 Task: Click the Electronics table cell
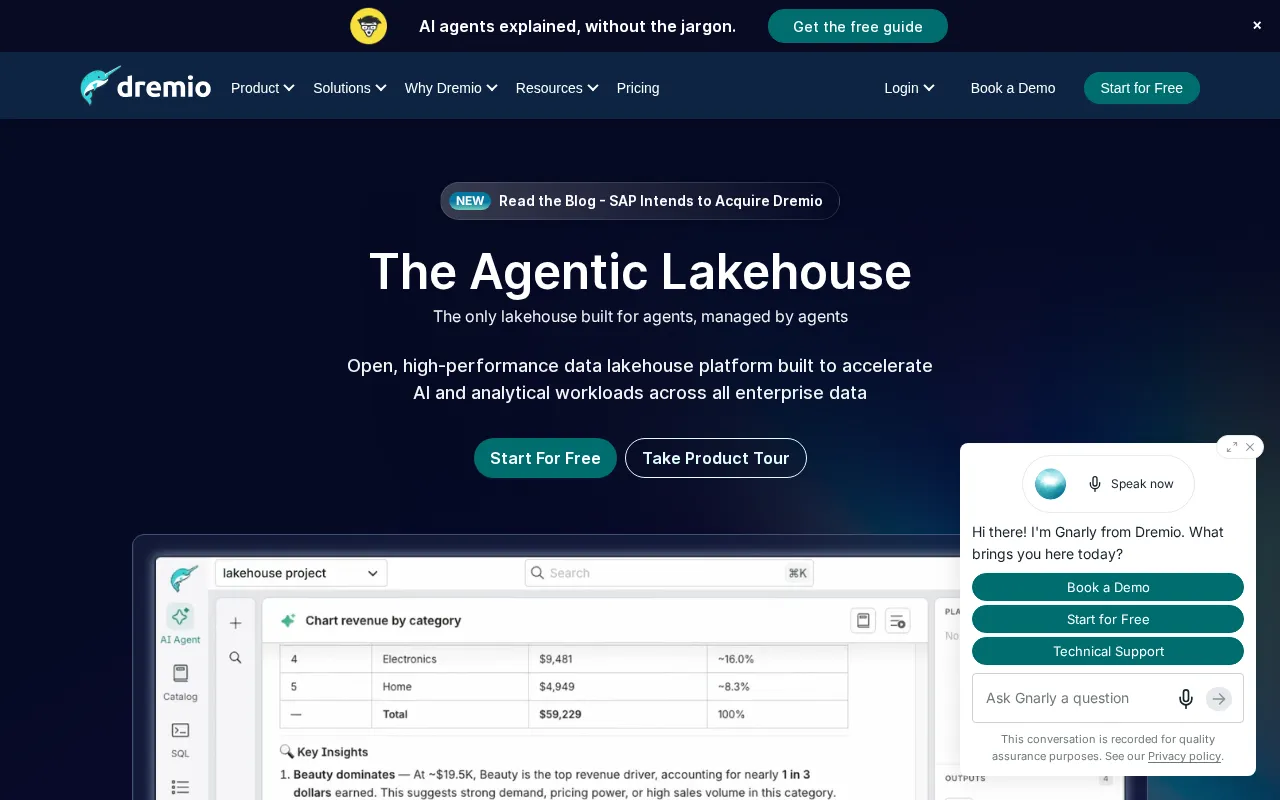[x=451, y=659]
